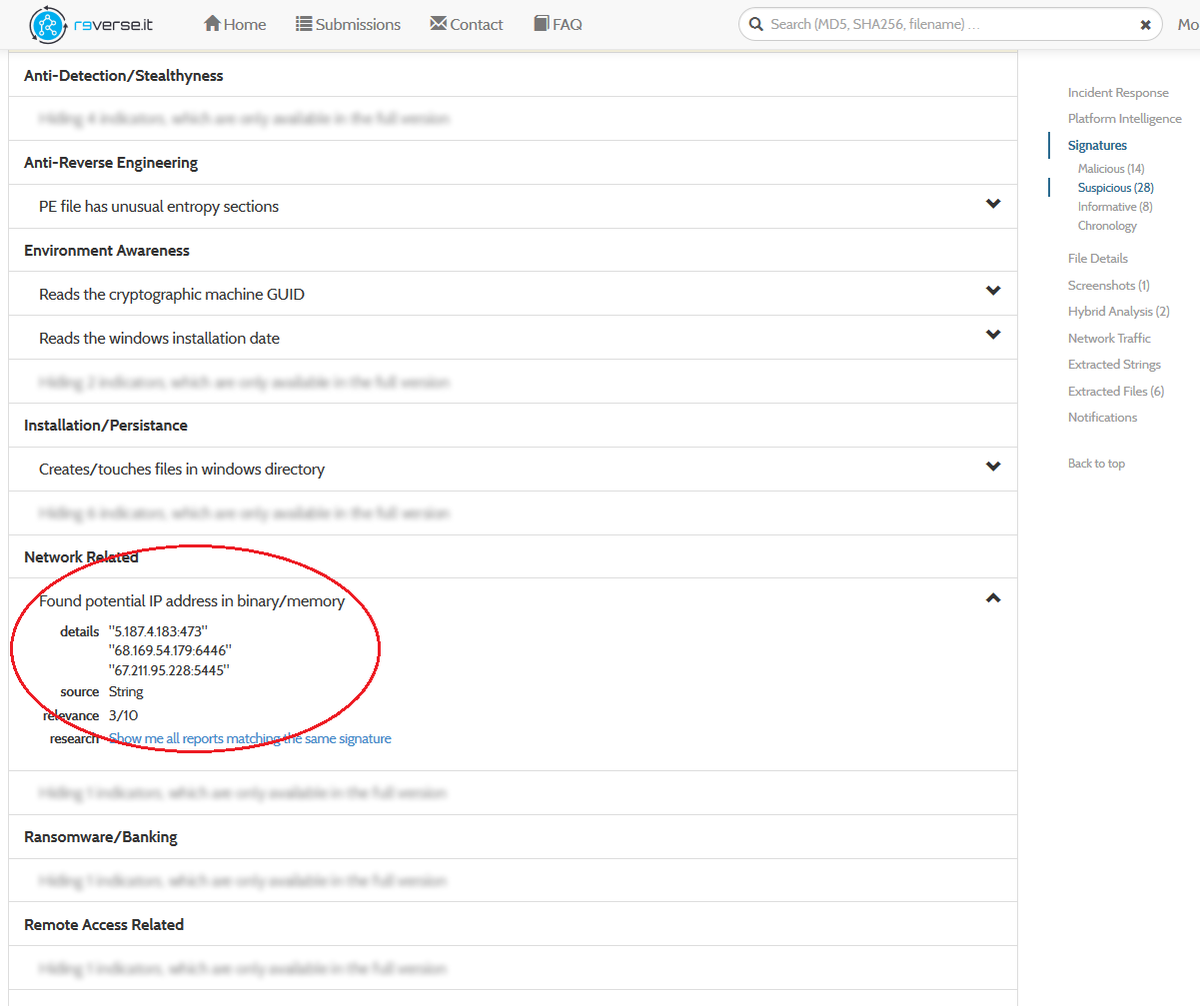
Task: Click the Anti-Detection/Stealthyness heading
Action: tap(124, 75)
